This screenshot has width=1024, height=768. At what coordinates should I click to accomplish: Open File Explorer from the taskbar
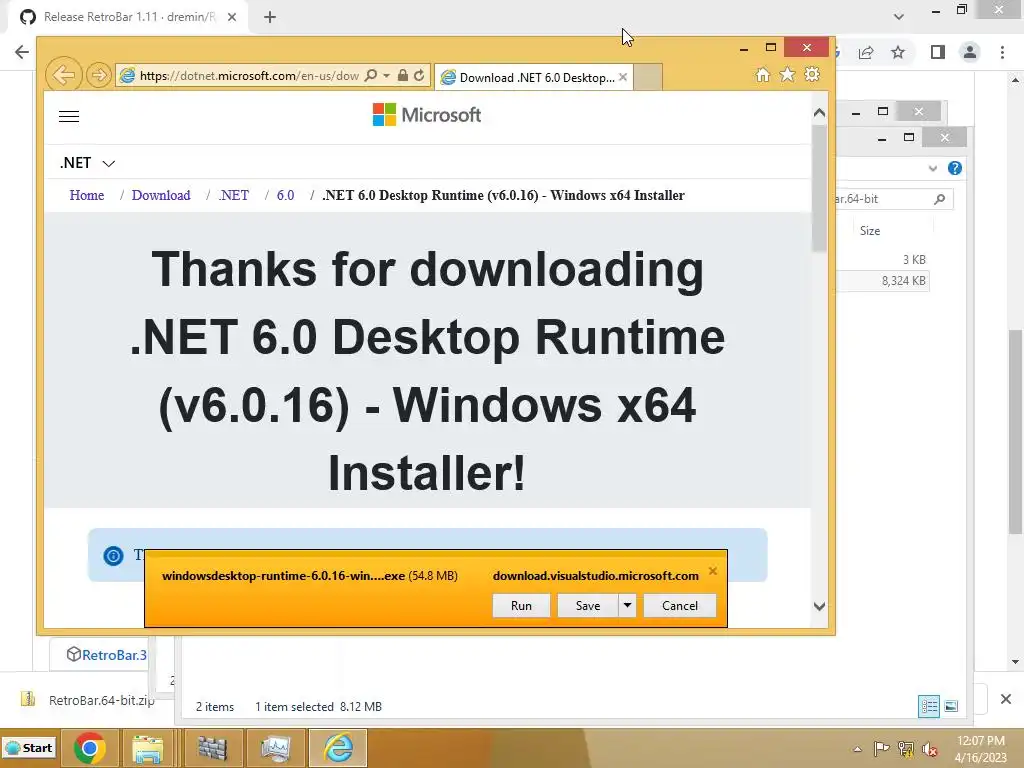point(148,748)
